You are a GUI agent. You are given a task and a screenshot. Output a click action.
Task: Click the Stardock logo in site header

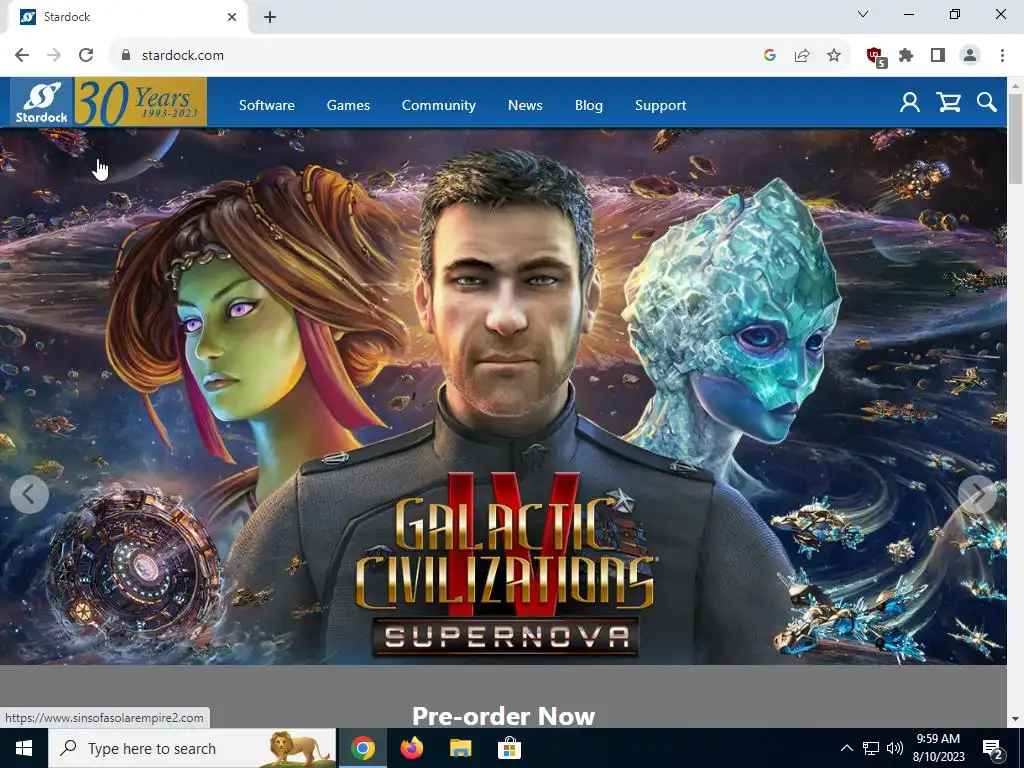[x=42, y=102]
